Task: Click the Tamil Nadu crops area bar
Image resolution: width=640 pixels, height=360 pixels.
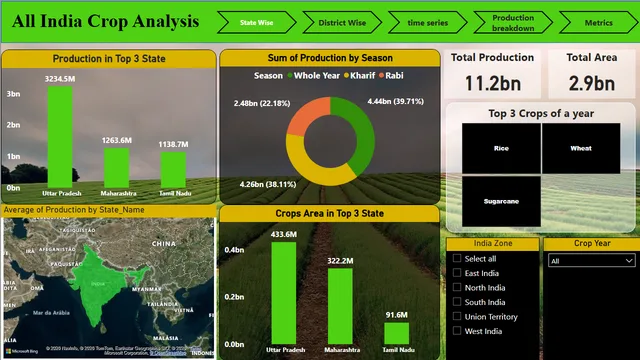Action: click(396, 333)
